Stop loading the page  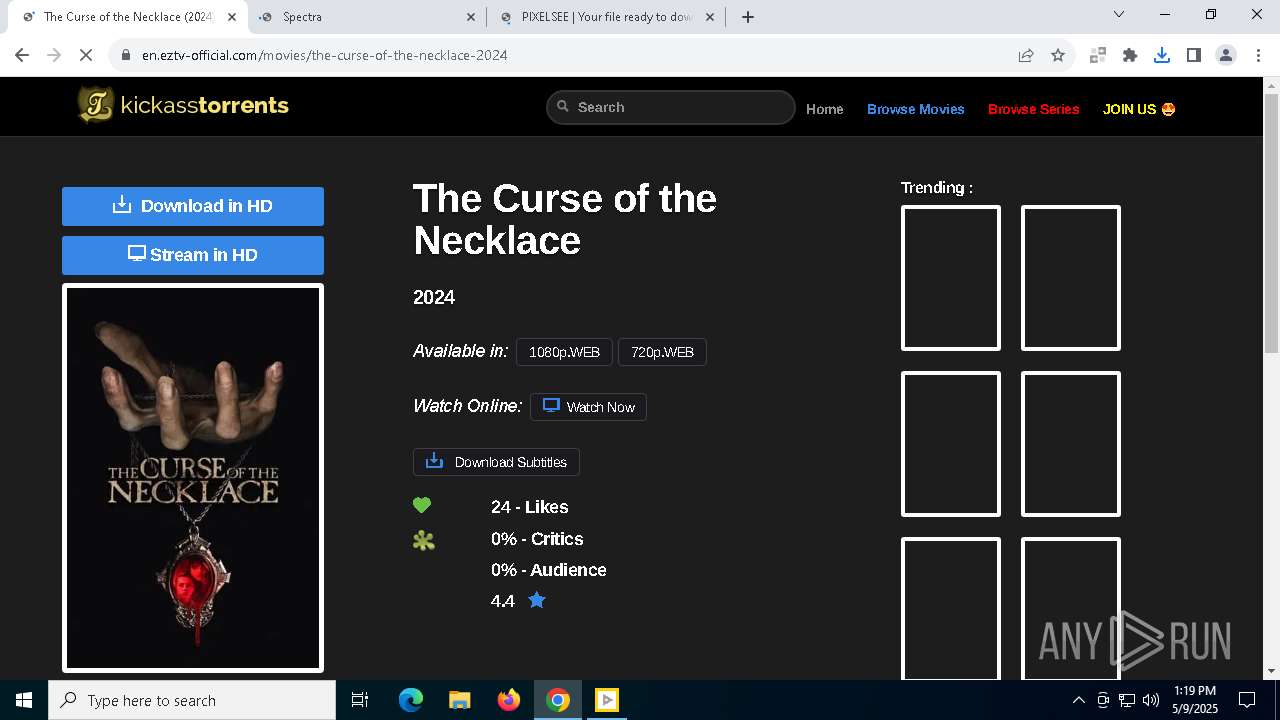pyautogui.click(x=86, y=55)
